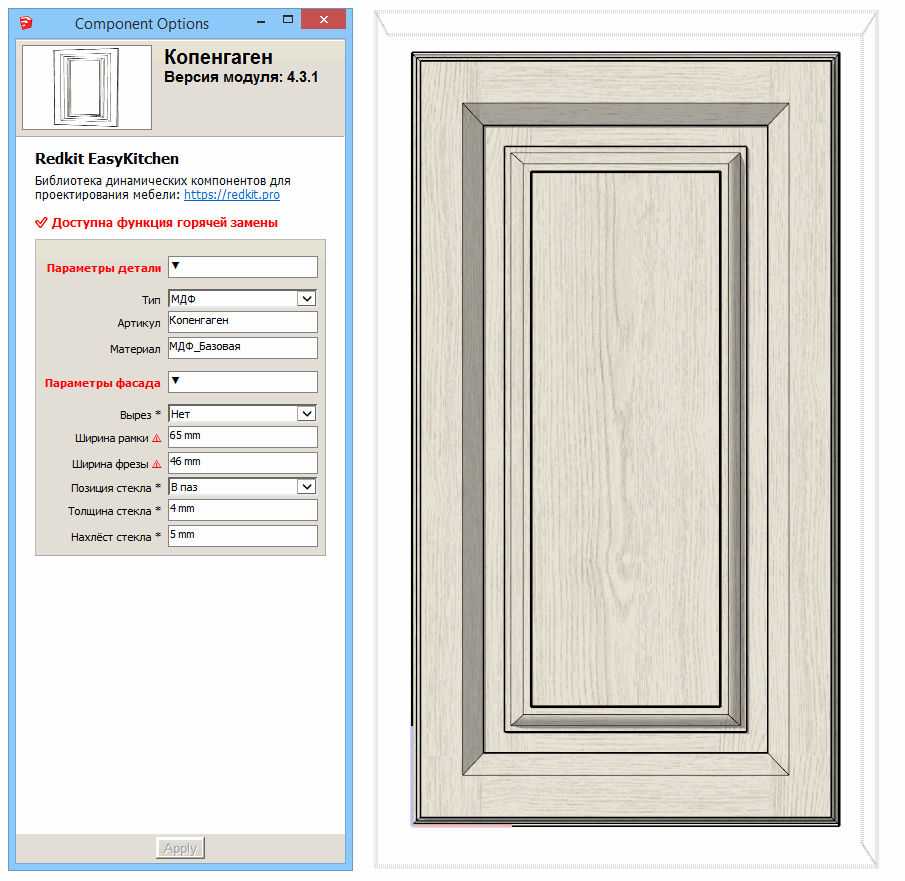Click the Ширина рамки field showing 65 mm

coord(242,437)
